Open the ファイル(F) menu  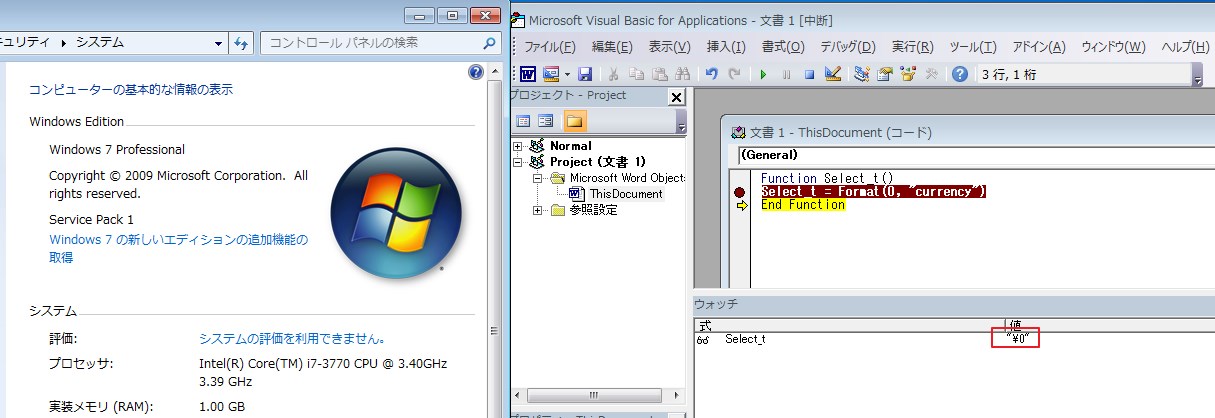click(x=550, y=47)
